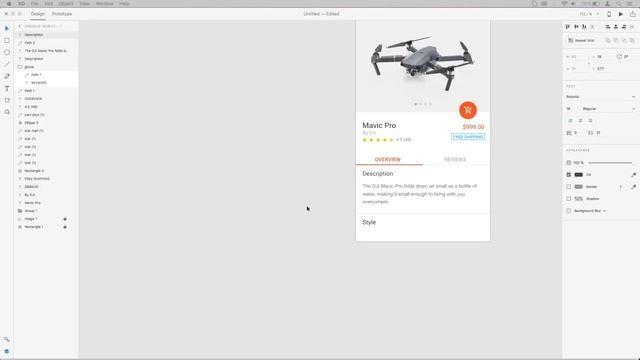Click the opacity slider track
The height and width of the screenshot is (360, 640).
click(610, 163)
